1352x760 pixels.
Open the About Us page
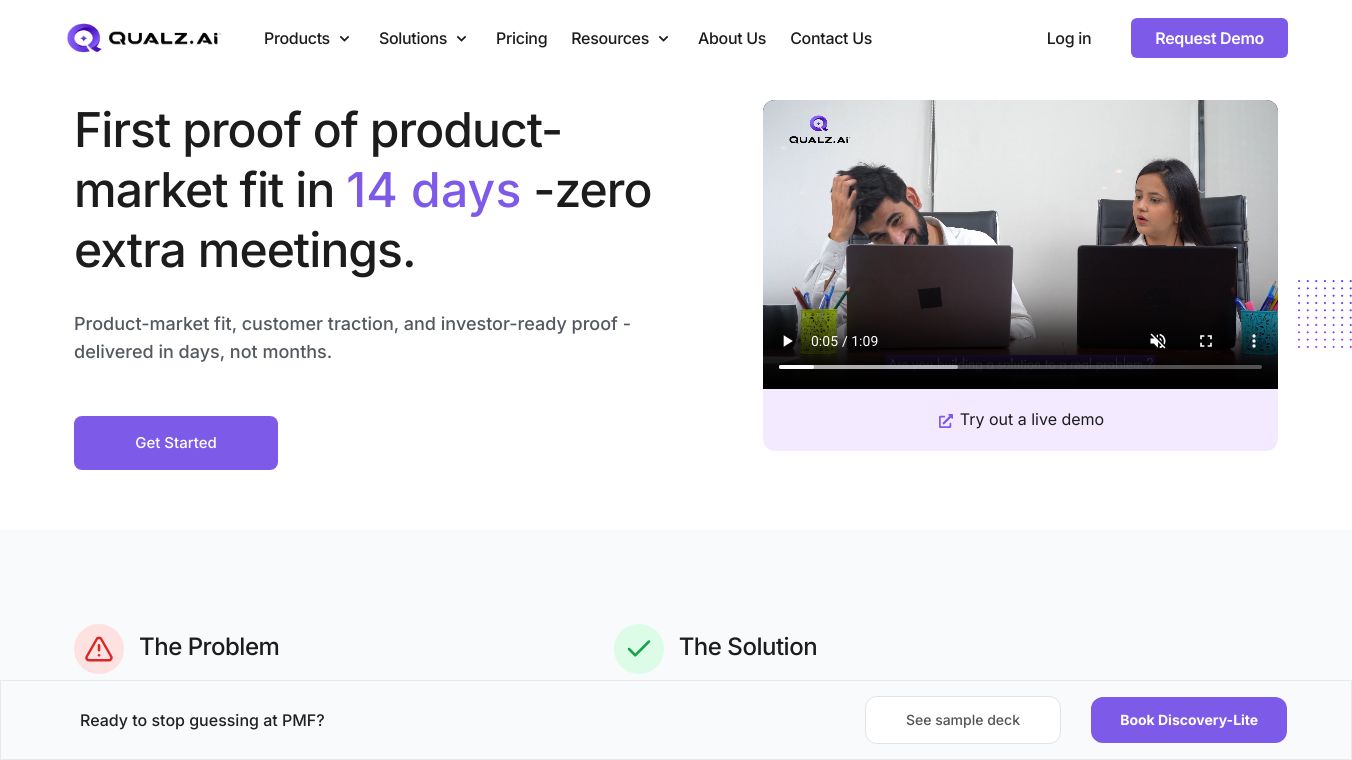(732, 38)
